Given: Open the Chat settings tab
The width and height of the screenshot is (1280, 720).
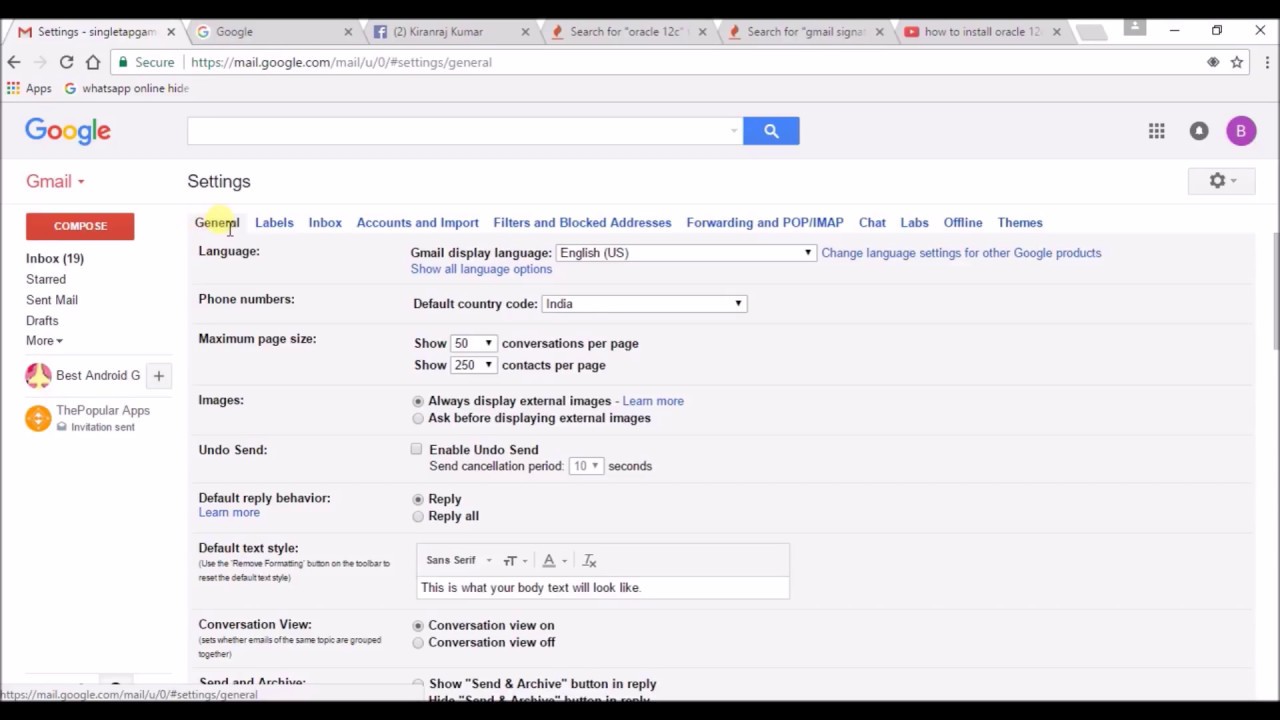Looking at the screenshot, I should coord(872,223).
